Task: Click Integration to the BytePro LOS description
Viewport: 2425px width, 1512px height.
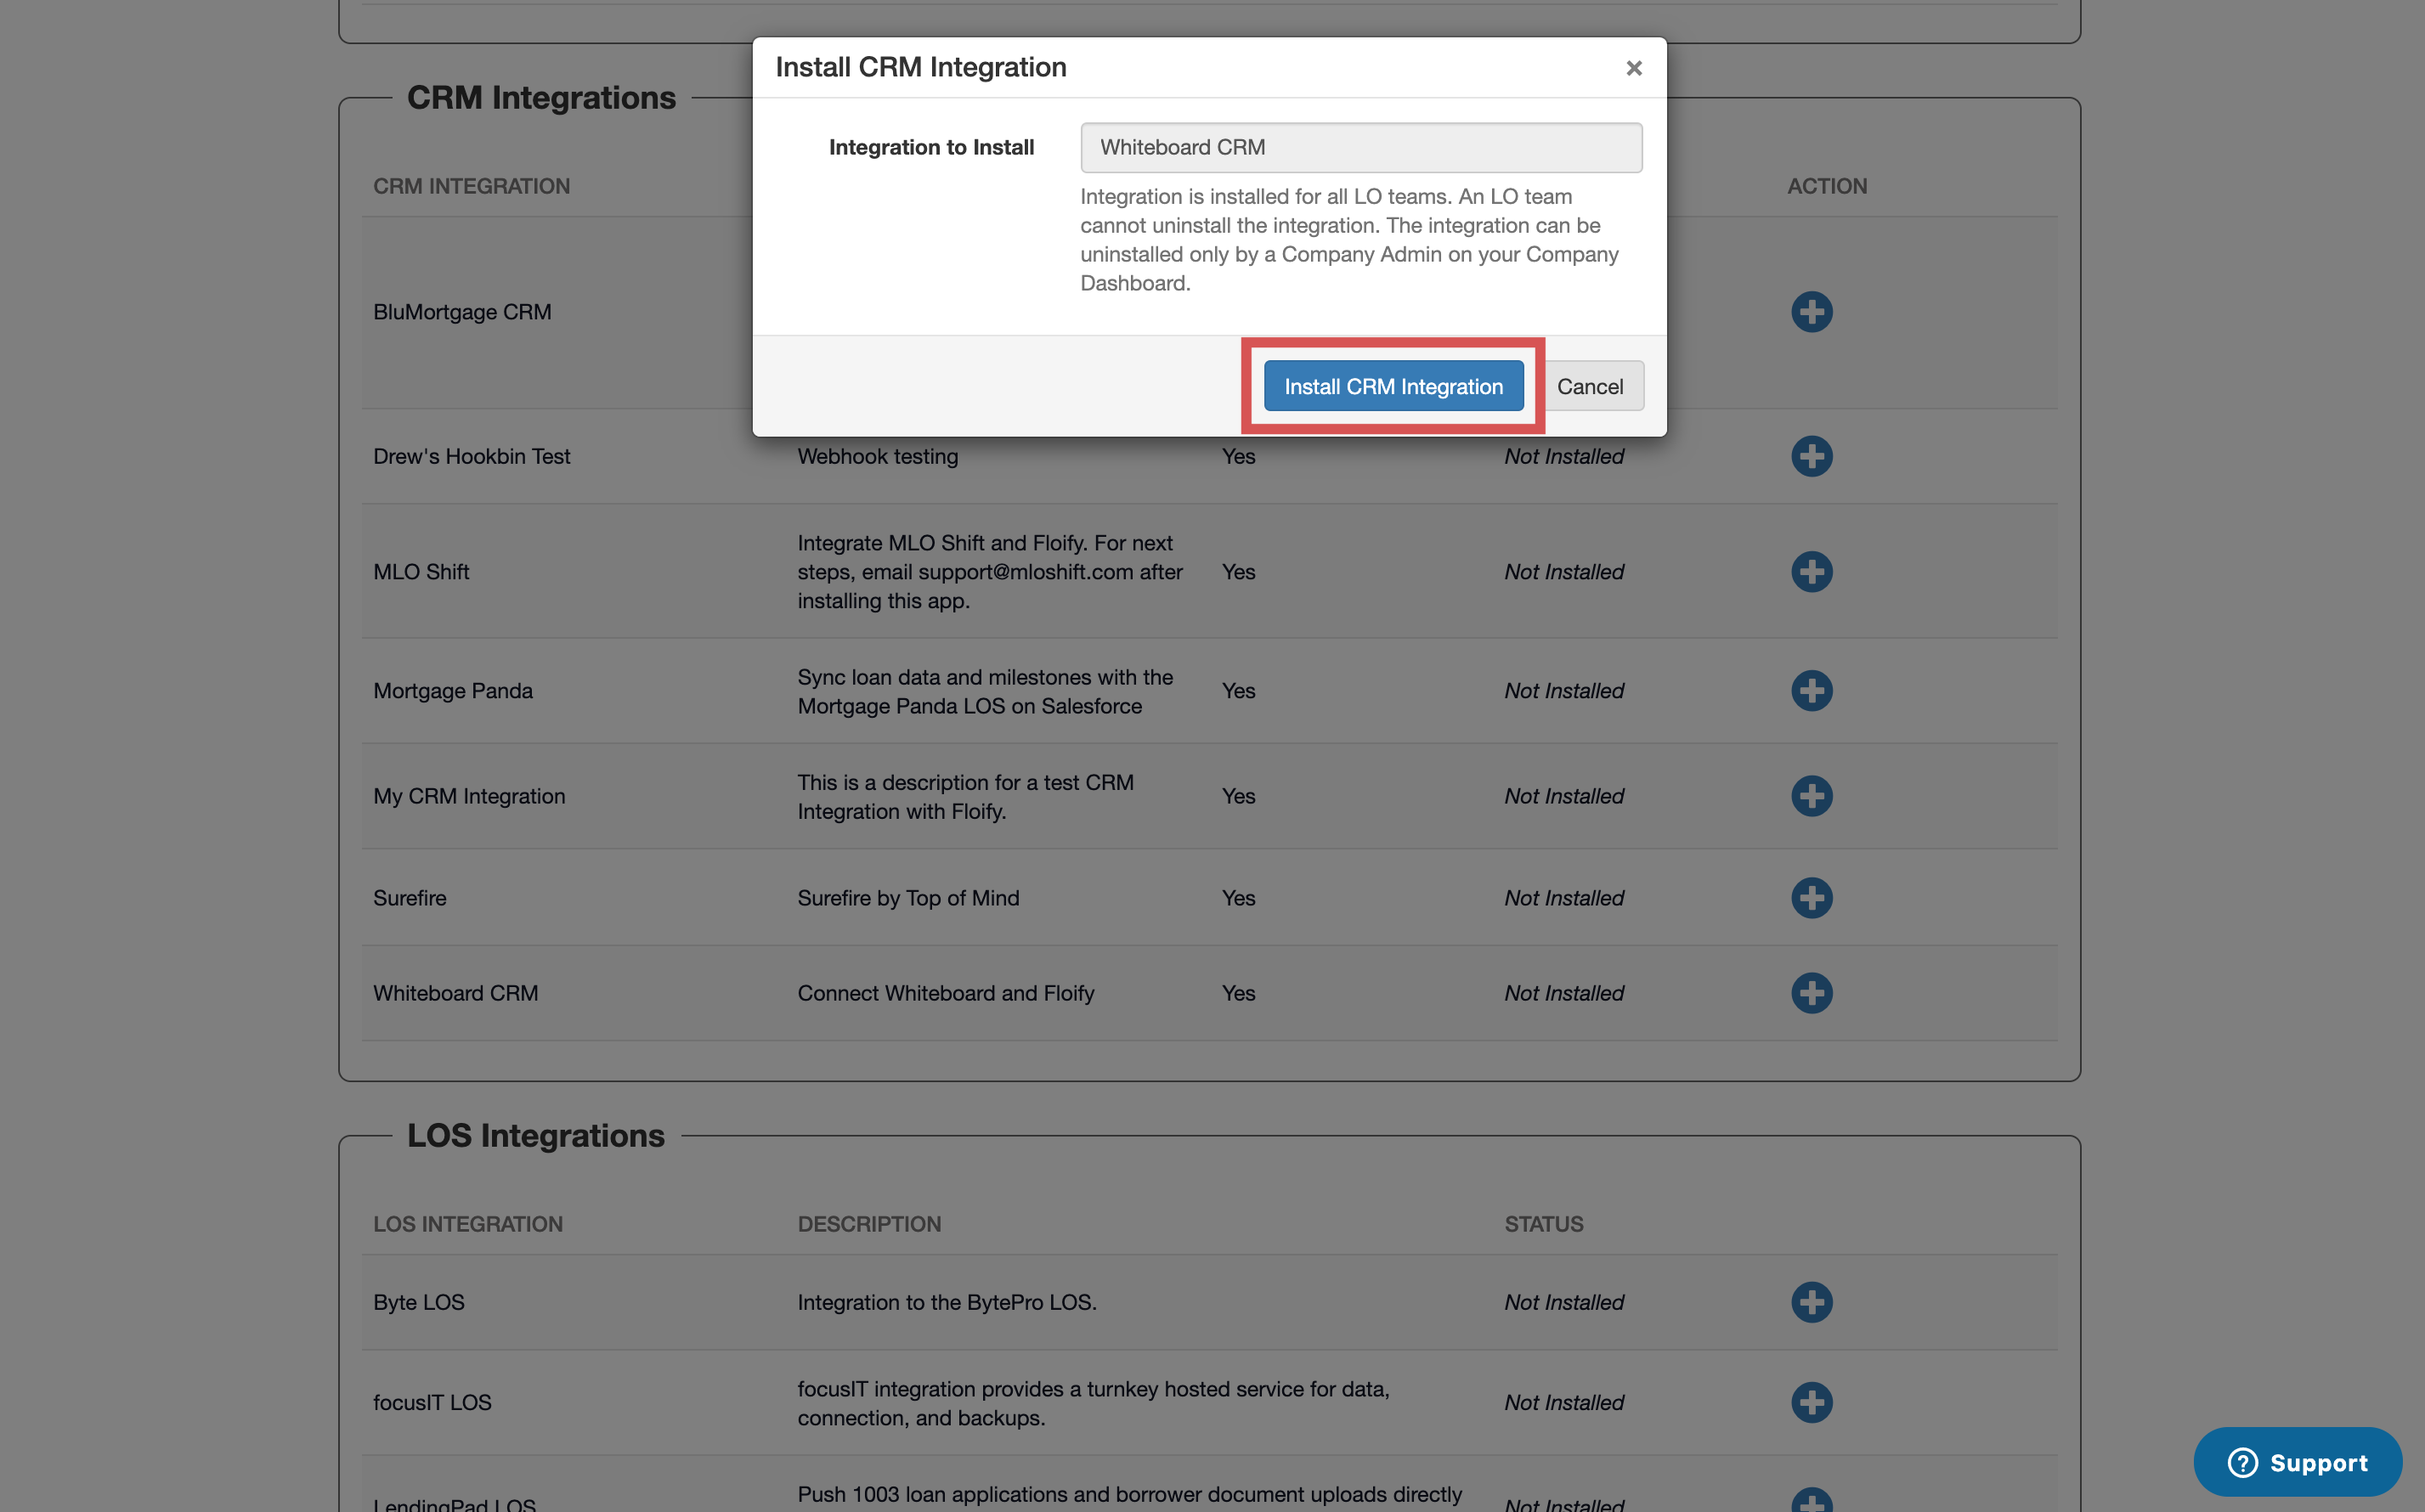Action: point(947,1302)
